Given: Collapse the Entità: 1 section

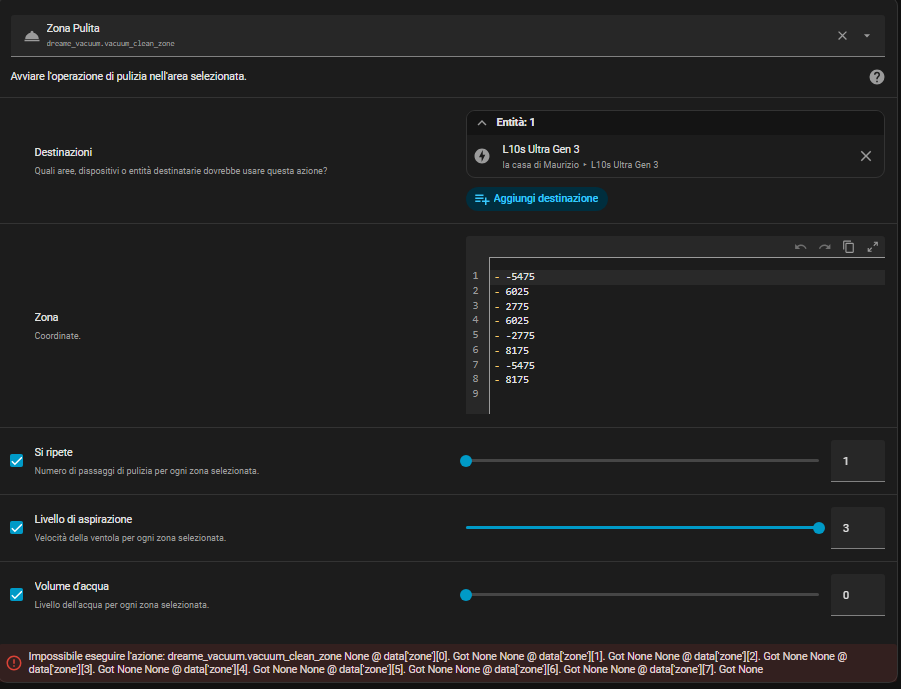Looking at the screenshot, I should pyautogui.click(x=482, y=122).
